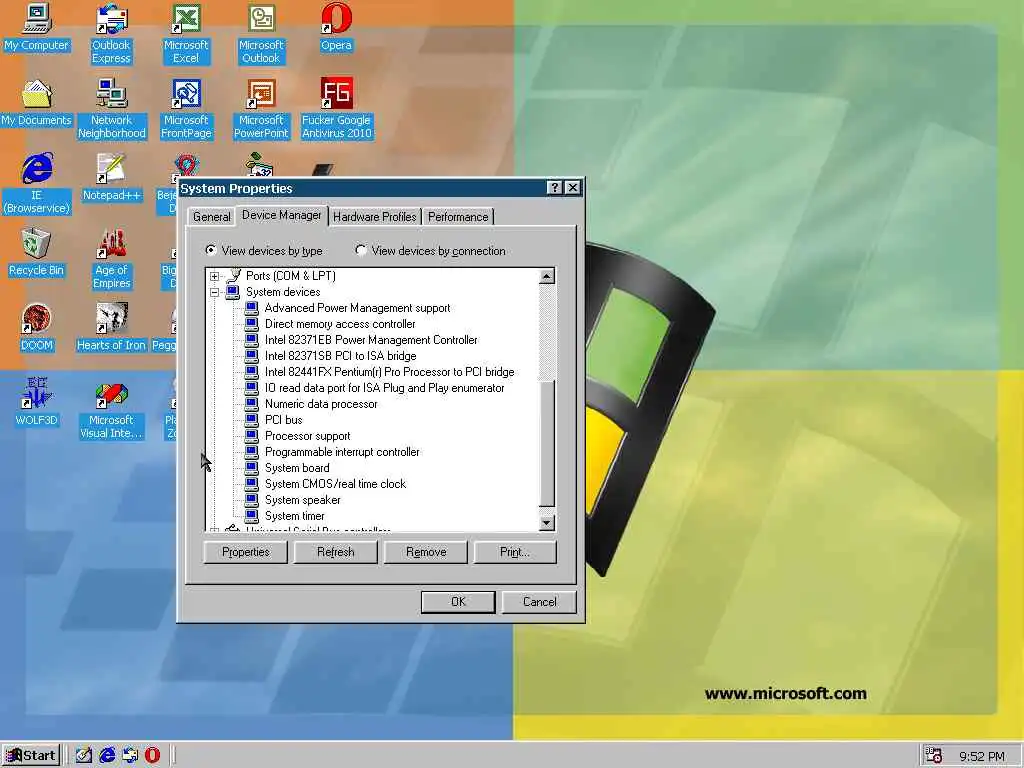Click the Print... button
The image size is (1024, 768).
click(x=515, y=552)
